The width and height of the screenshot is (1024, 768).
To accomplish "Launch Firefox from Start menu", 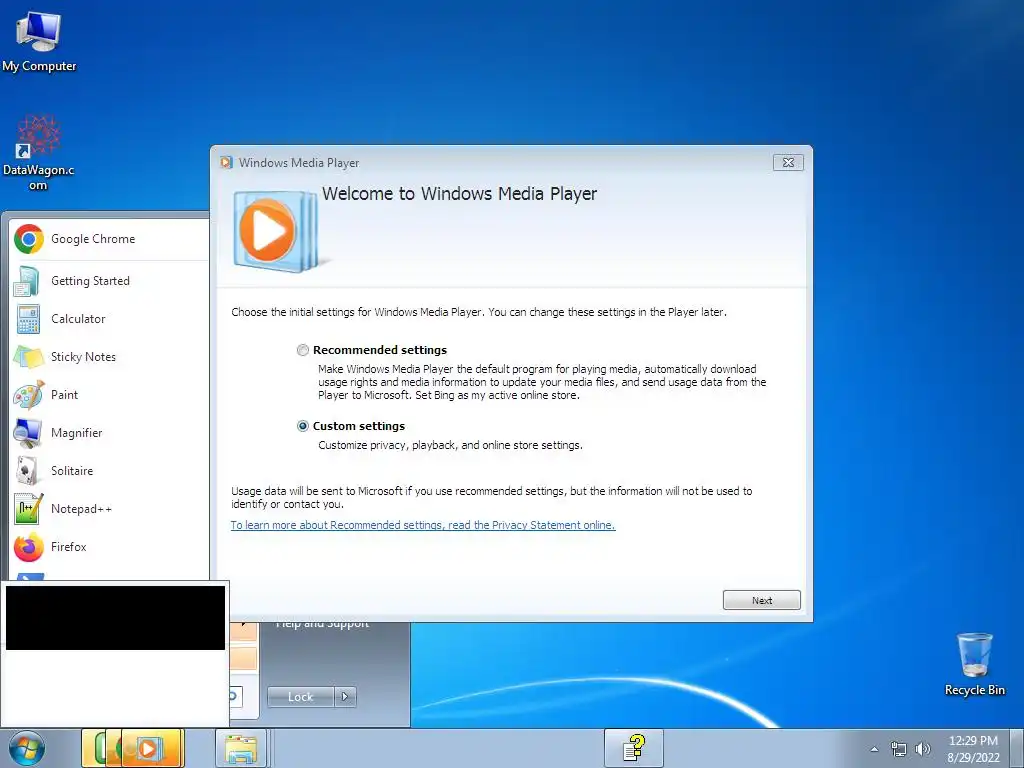I will (110, 547).
